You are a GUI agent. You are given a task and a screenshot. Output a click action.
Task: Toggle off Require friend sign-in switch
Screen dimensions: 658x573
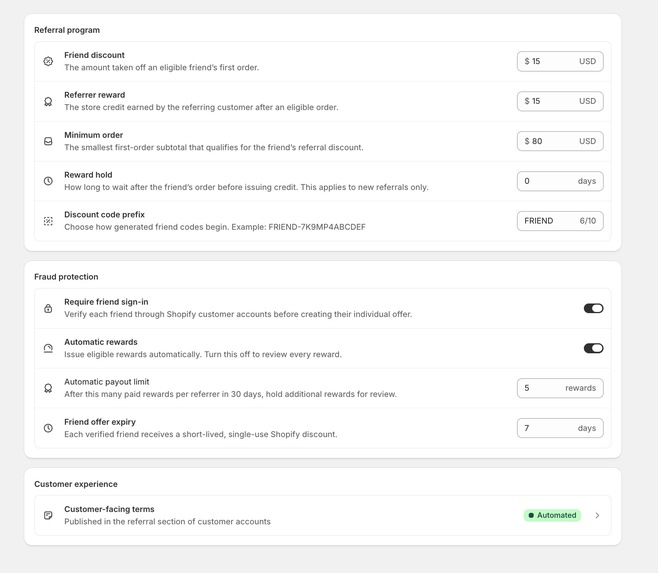tap(593, 308)
